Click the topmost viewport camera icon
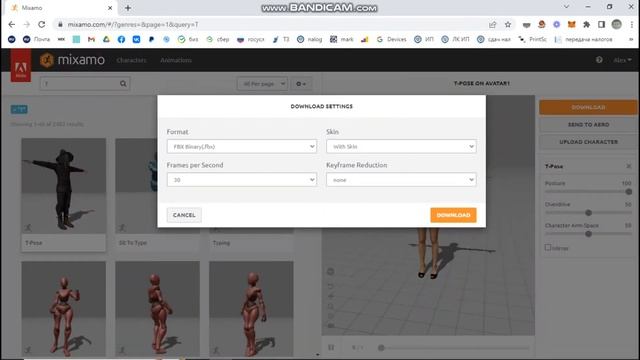Viewport: 640px width, 360px height. (331, 271)
